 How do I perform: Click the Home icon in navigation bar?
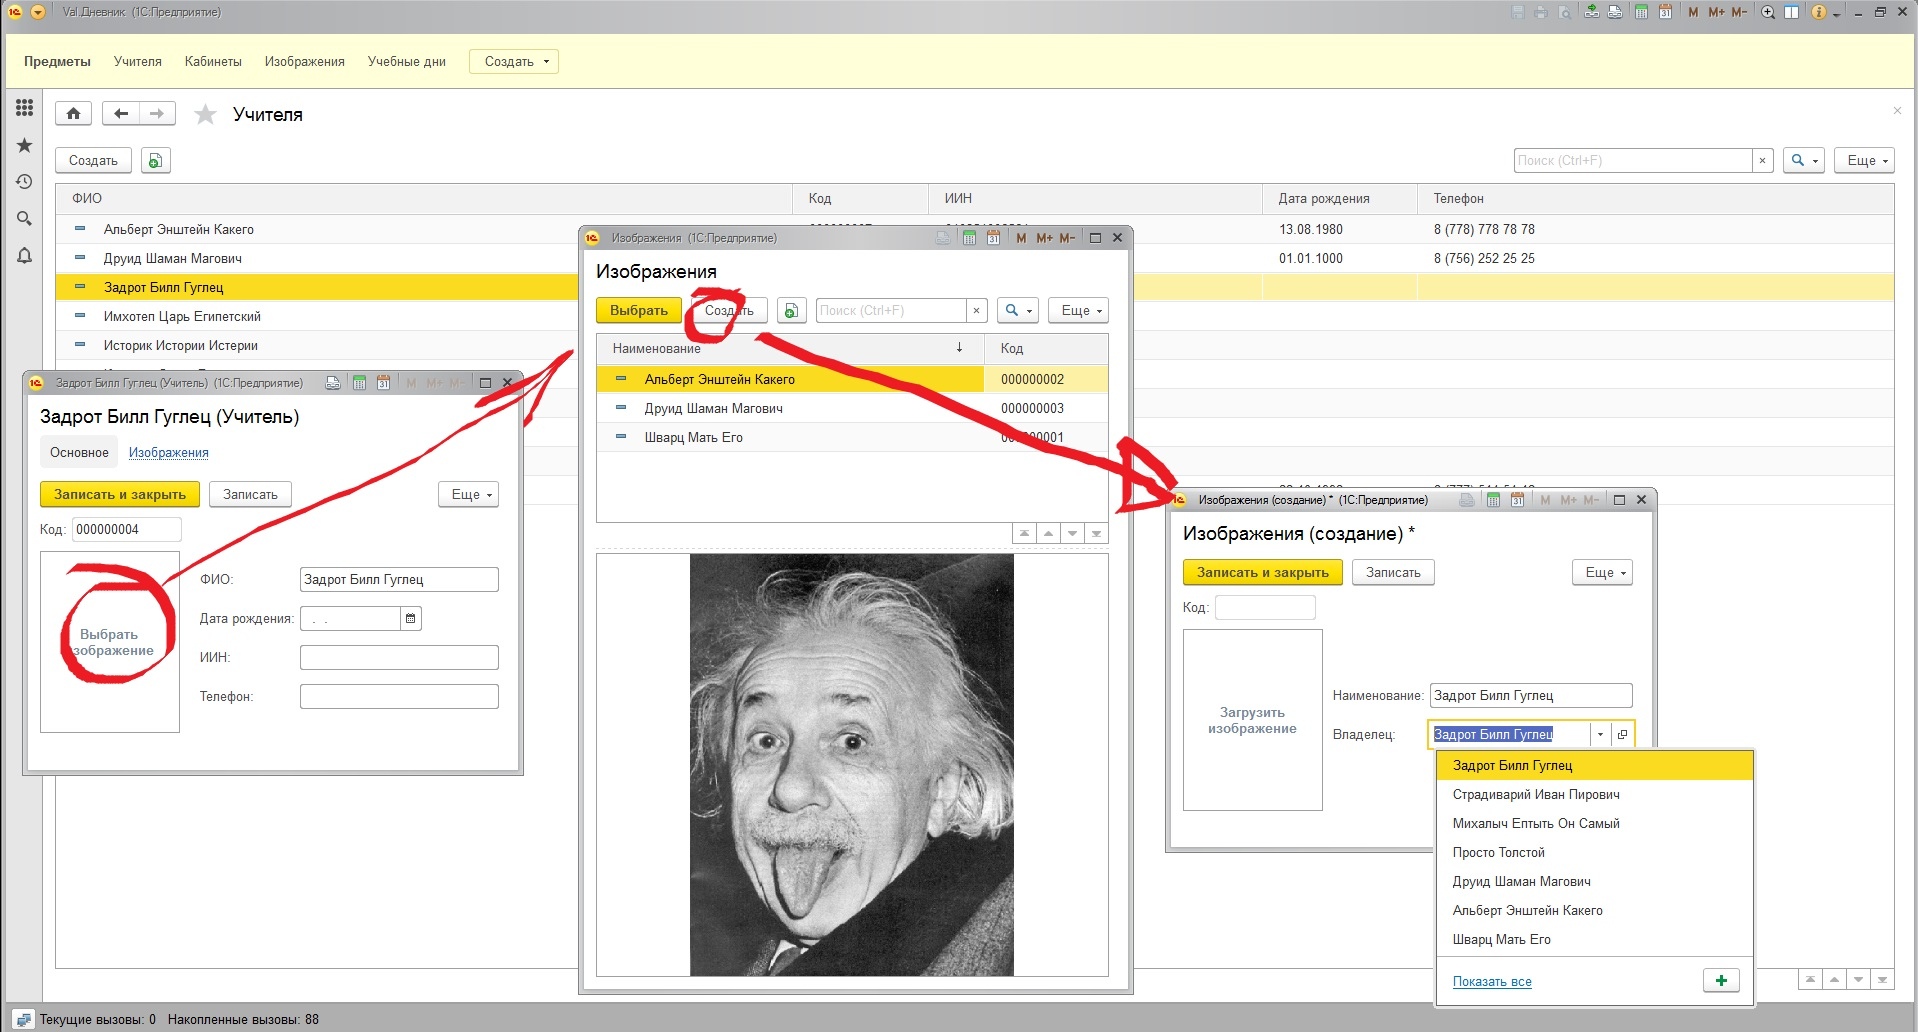[73, 114]
